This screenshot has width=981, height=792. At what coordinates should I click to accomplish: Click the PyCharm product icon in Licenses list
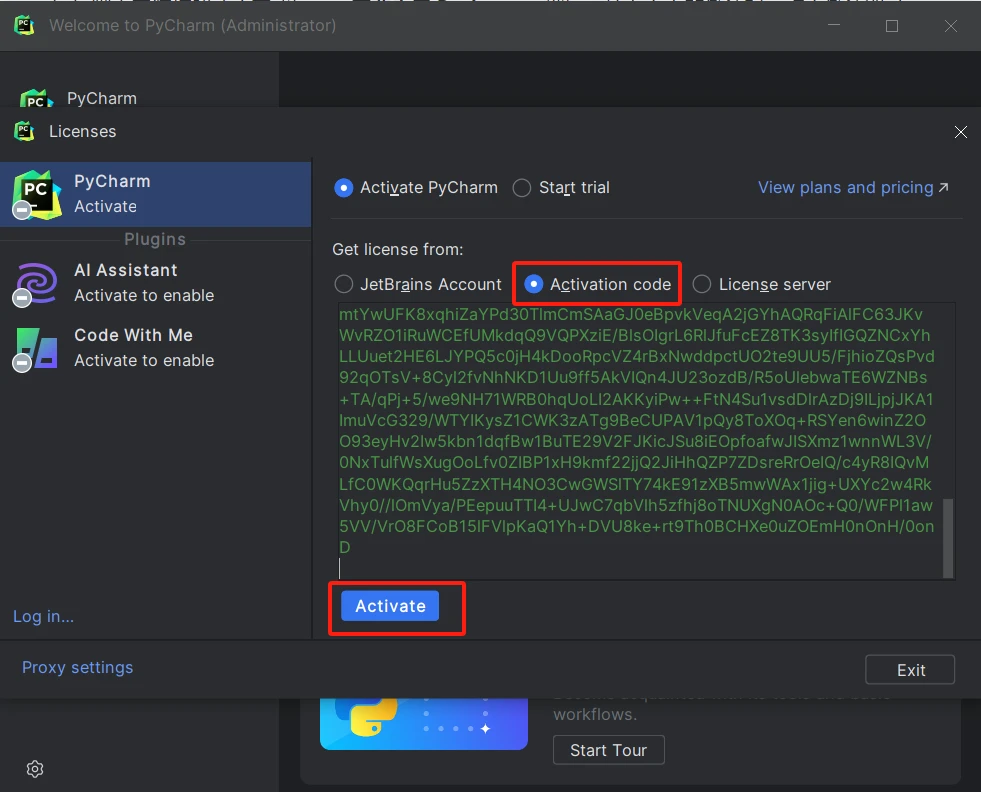click(x=37, y=195)
